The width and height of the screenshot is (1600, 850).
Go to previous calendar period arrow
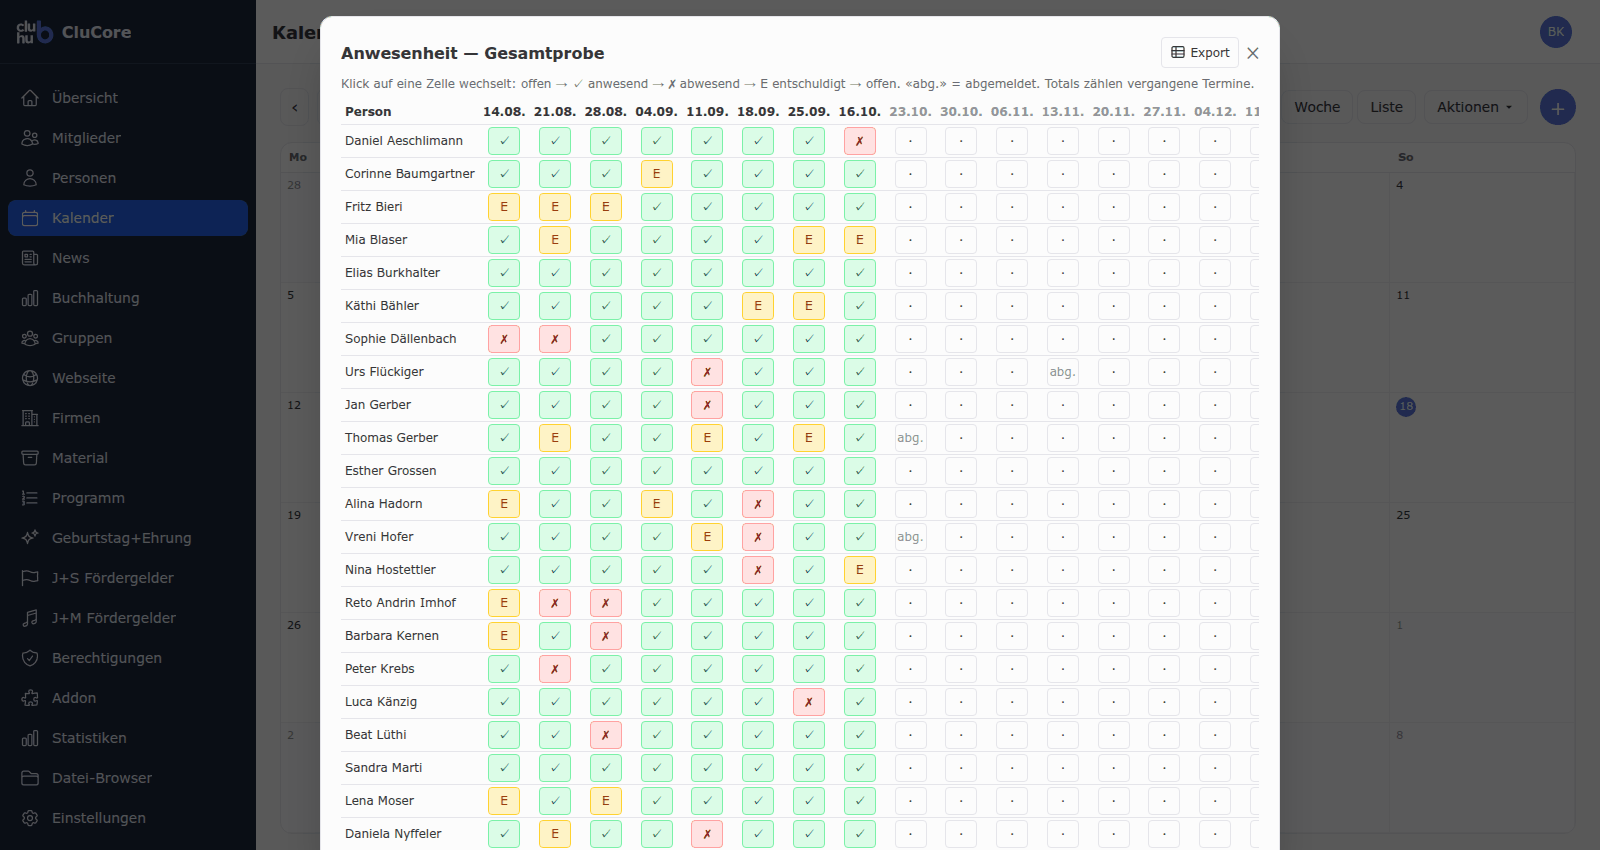(295, 107)
